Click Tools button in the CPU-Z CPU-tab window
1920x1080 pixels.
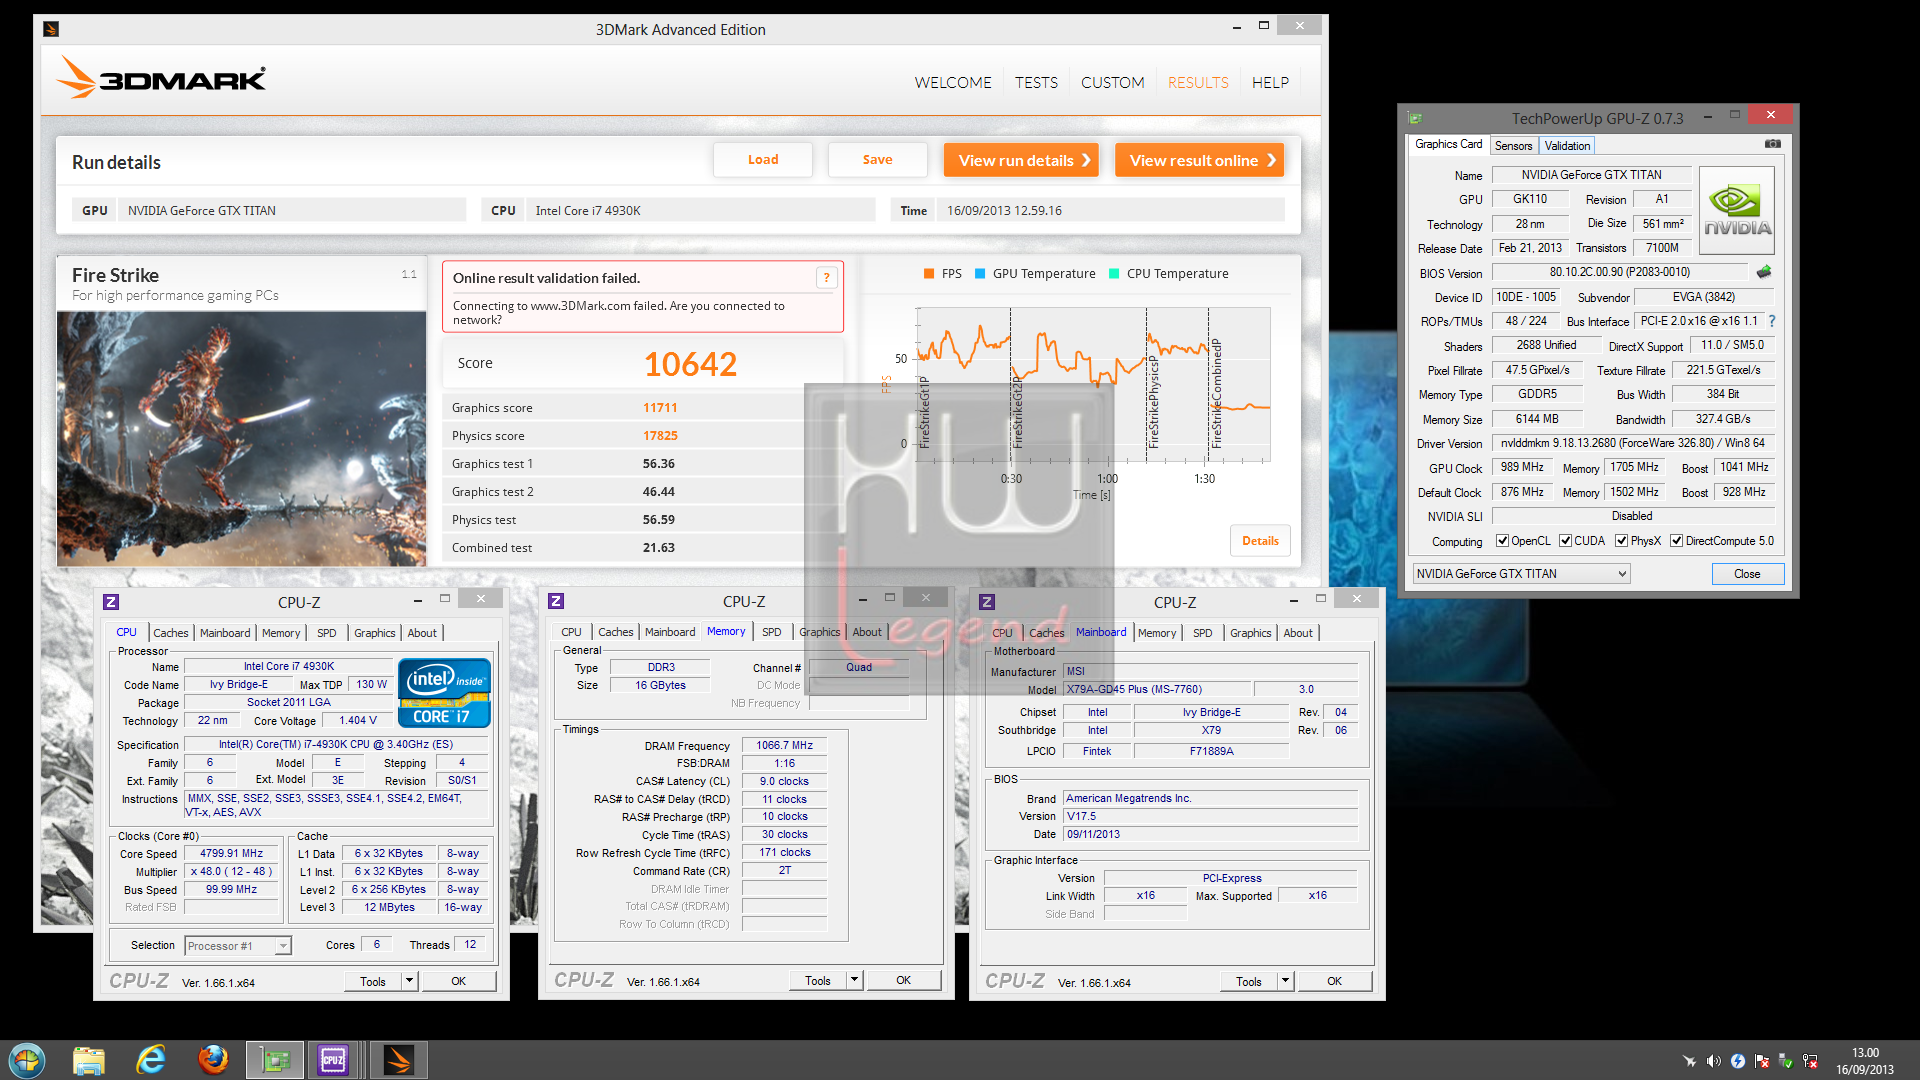coord(372,981)
